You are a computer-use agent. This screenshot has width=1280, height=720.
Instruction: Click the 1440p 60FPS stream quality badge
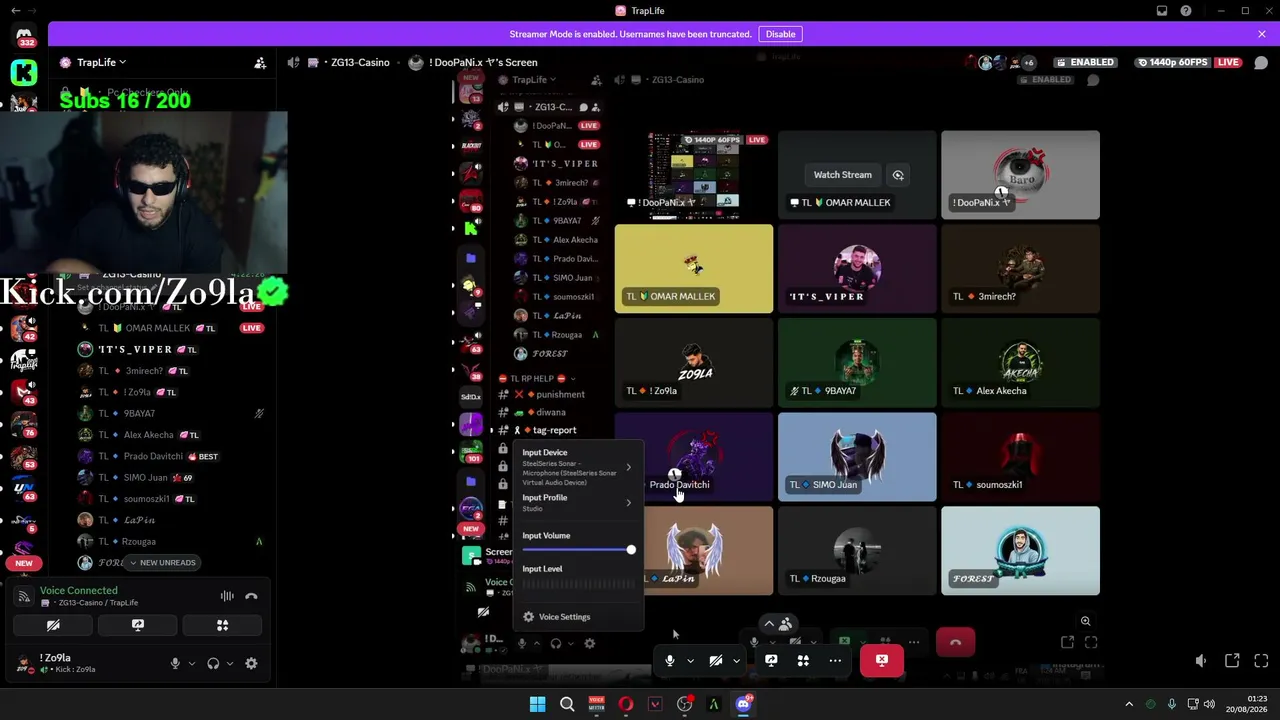1172,62
